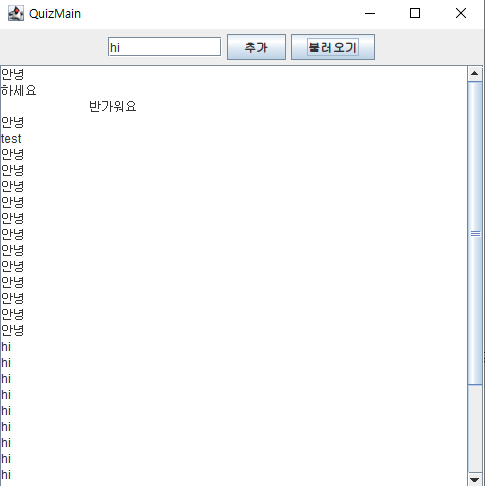485x486 pixels.
Task: Click the scrollbar up arrow
Action: pos(475,74)
